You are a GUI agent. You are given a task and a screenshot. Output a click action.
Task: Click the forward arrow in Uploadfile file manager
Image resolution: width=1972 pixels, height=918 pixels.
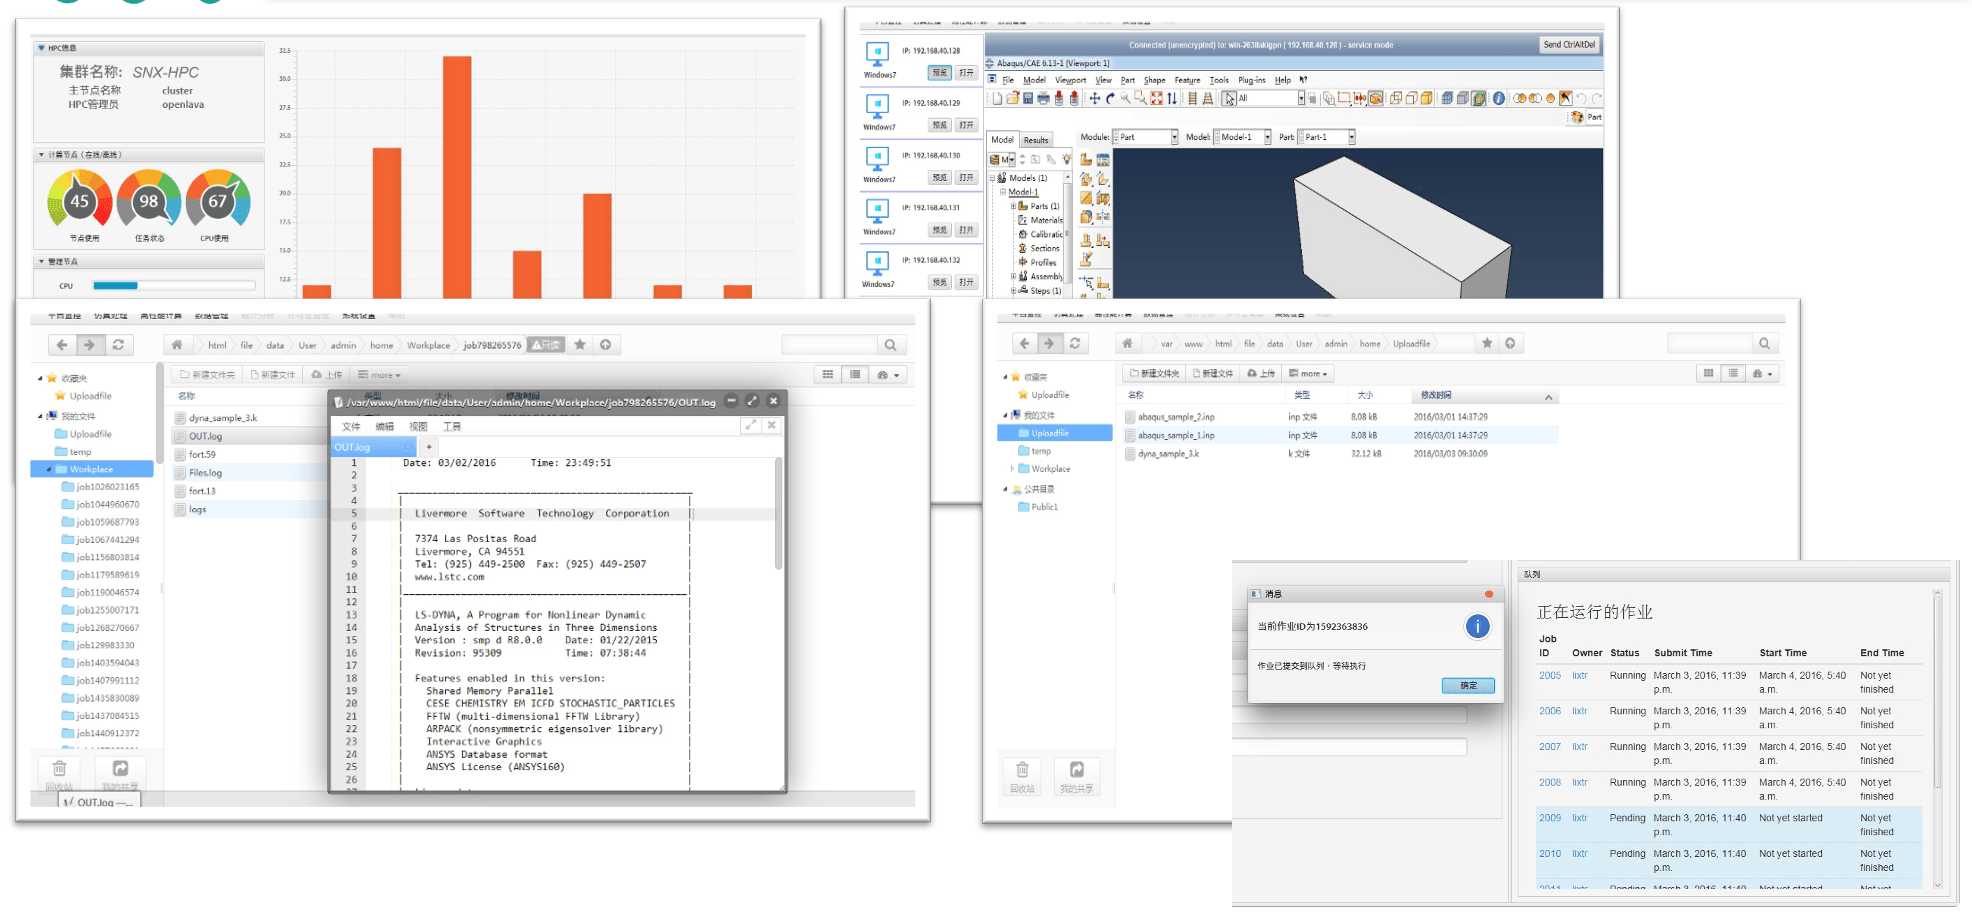[x=1049, y=343]
